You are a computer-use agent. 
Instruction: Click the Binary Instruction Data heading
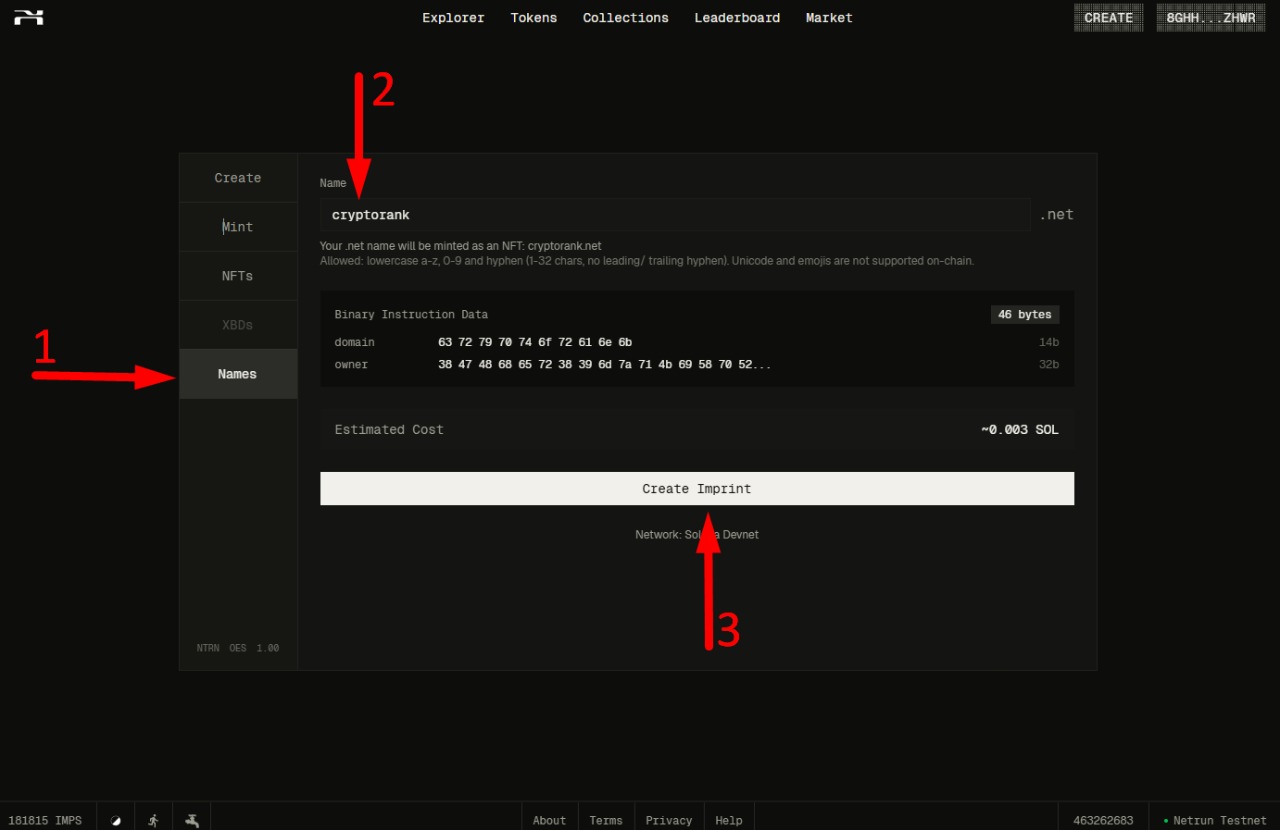[411, 314]
